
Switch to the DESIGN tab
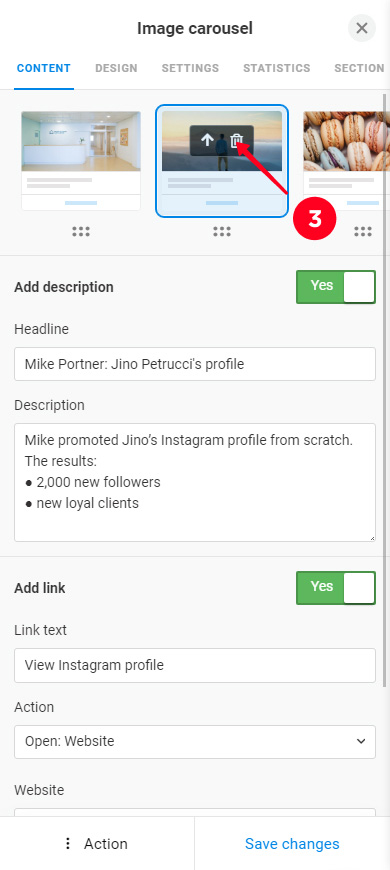(116, 68)
